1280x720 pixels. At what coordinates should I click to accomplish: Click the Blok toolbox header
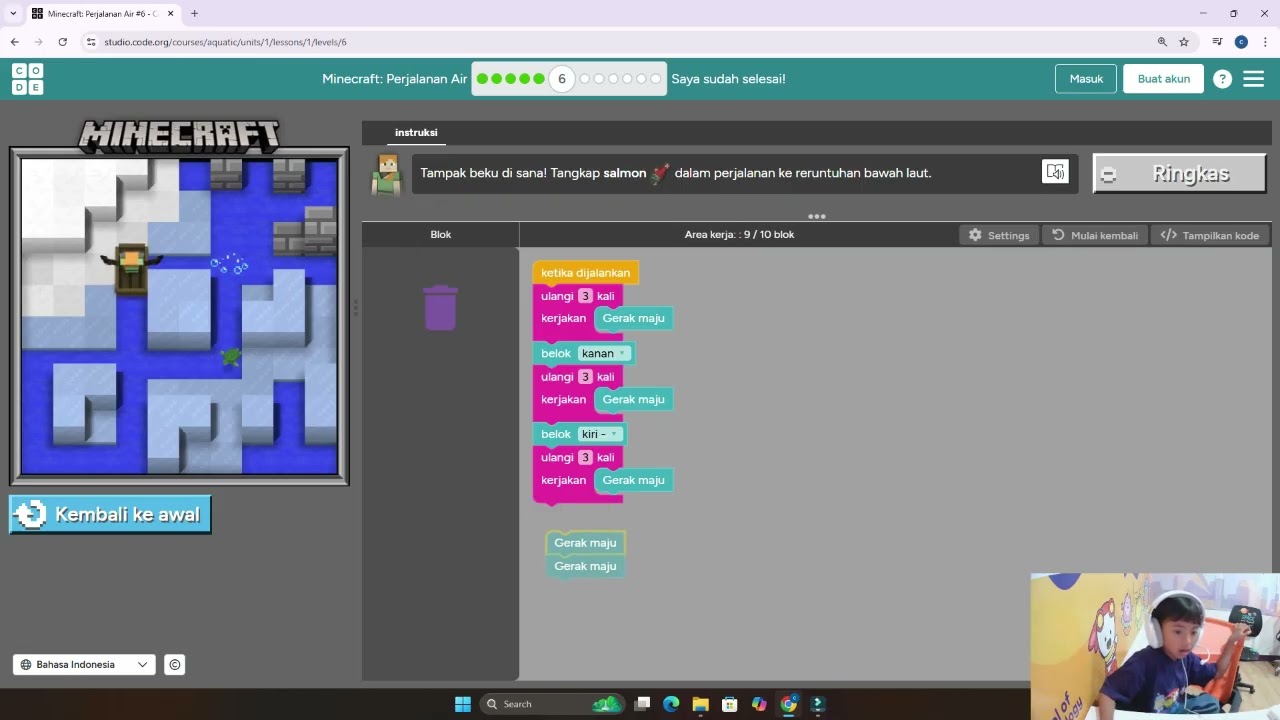coord(441,234)
